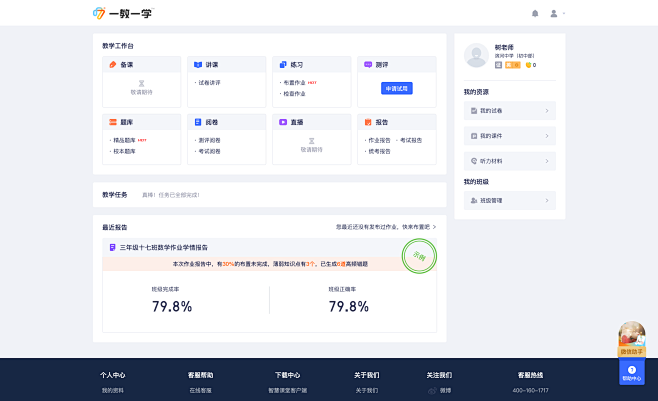This screenshot has width=658, height=401.
Task: Click footer 关于我们 sub-link
Action: click(x=366, y=391)
